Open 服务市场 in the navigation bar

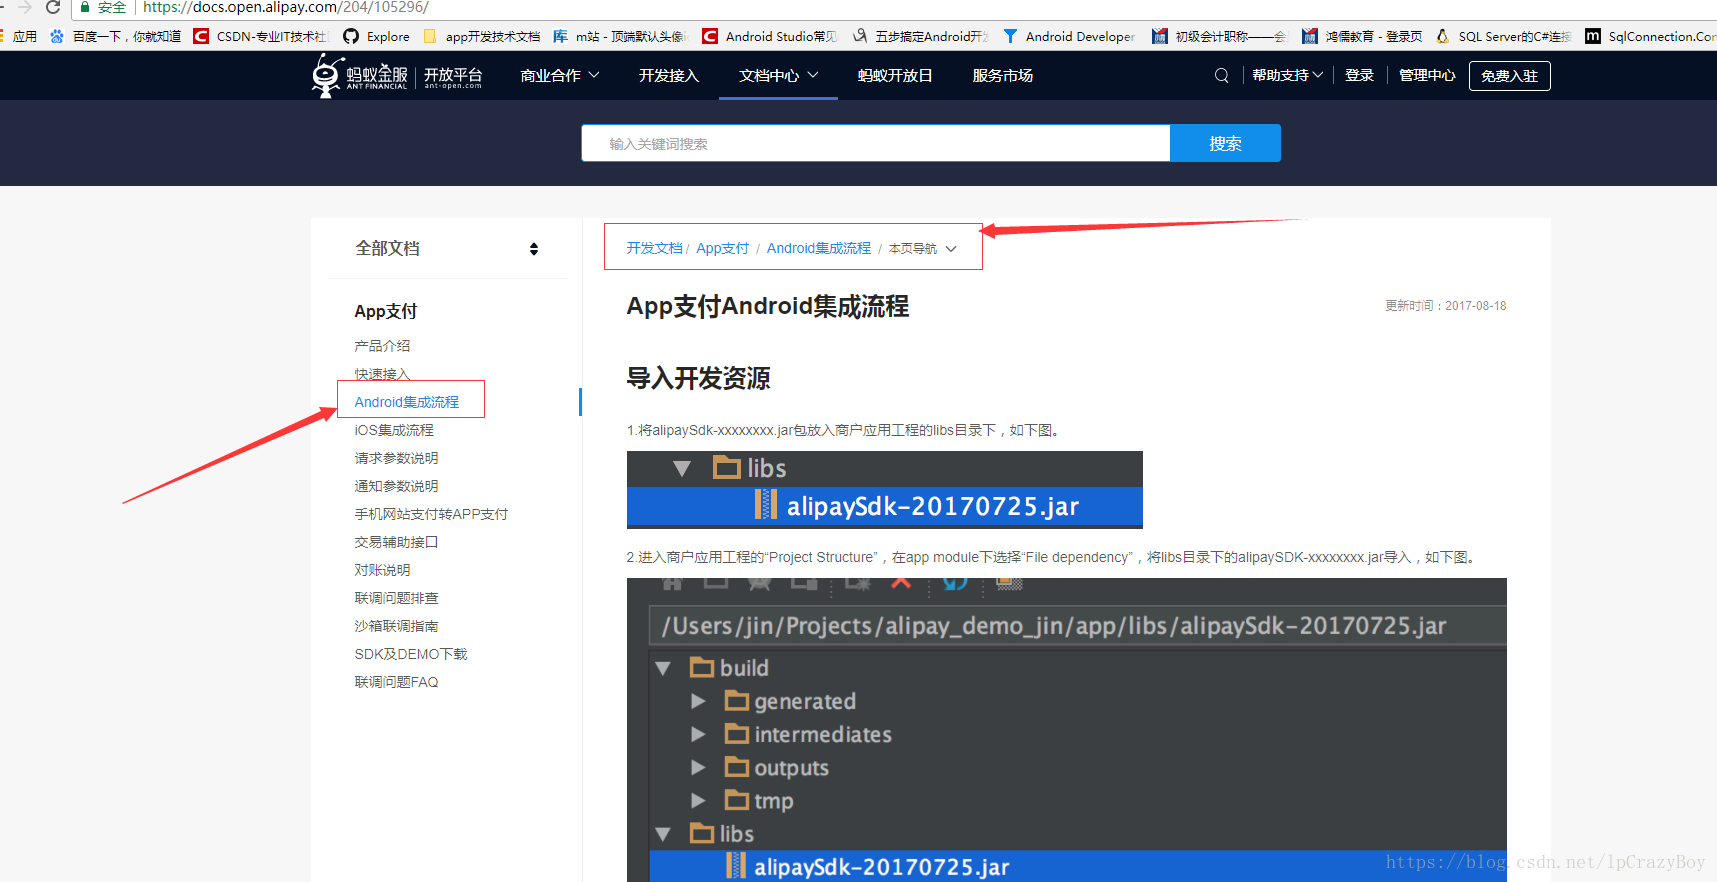(x=1002, y=75)
